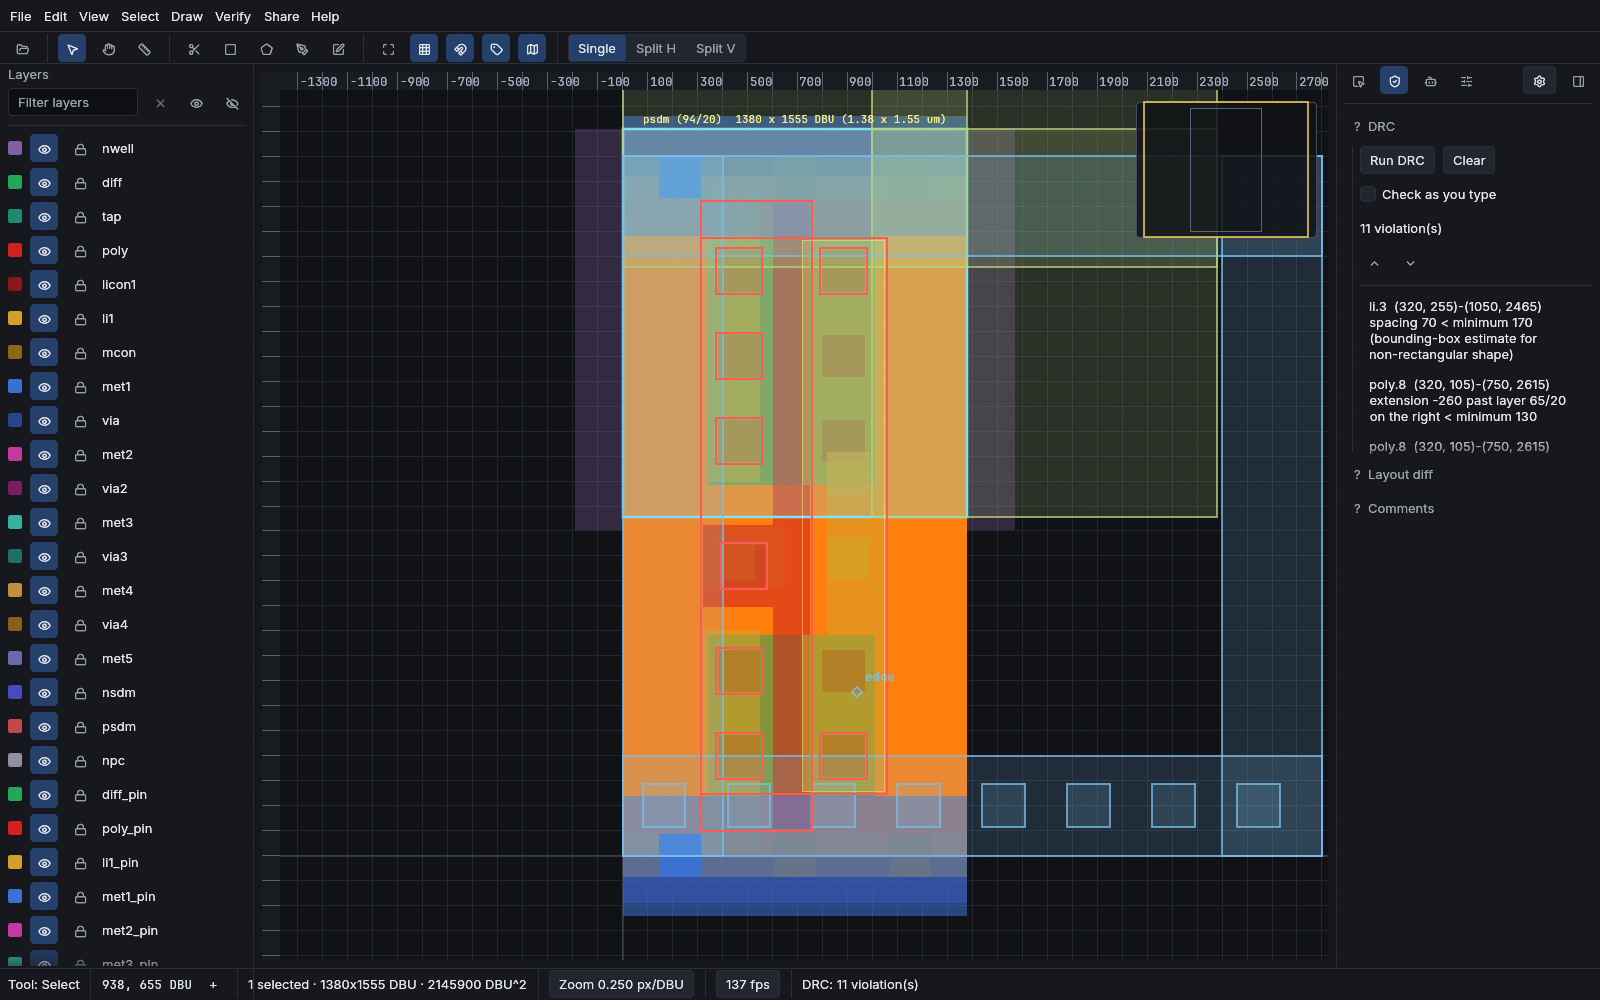The height and width of the screenshot is (1000, 1600).
Task: Toggle the snapping icon in the toolbar
Action: [460, 49]
